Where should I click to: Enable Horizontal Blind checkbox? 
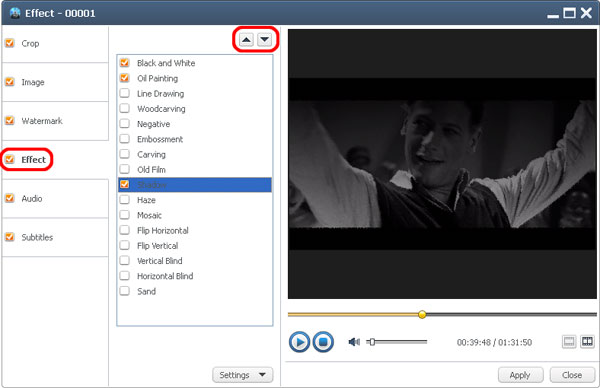click(124, 276)
